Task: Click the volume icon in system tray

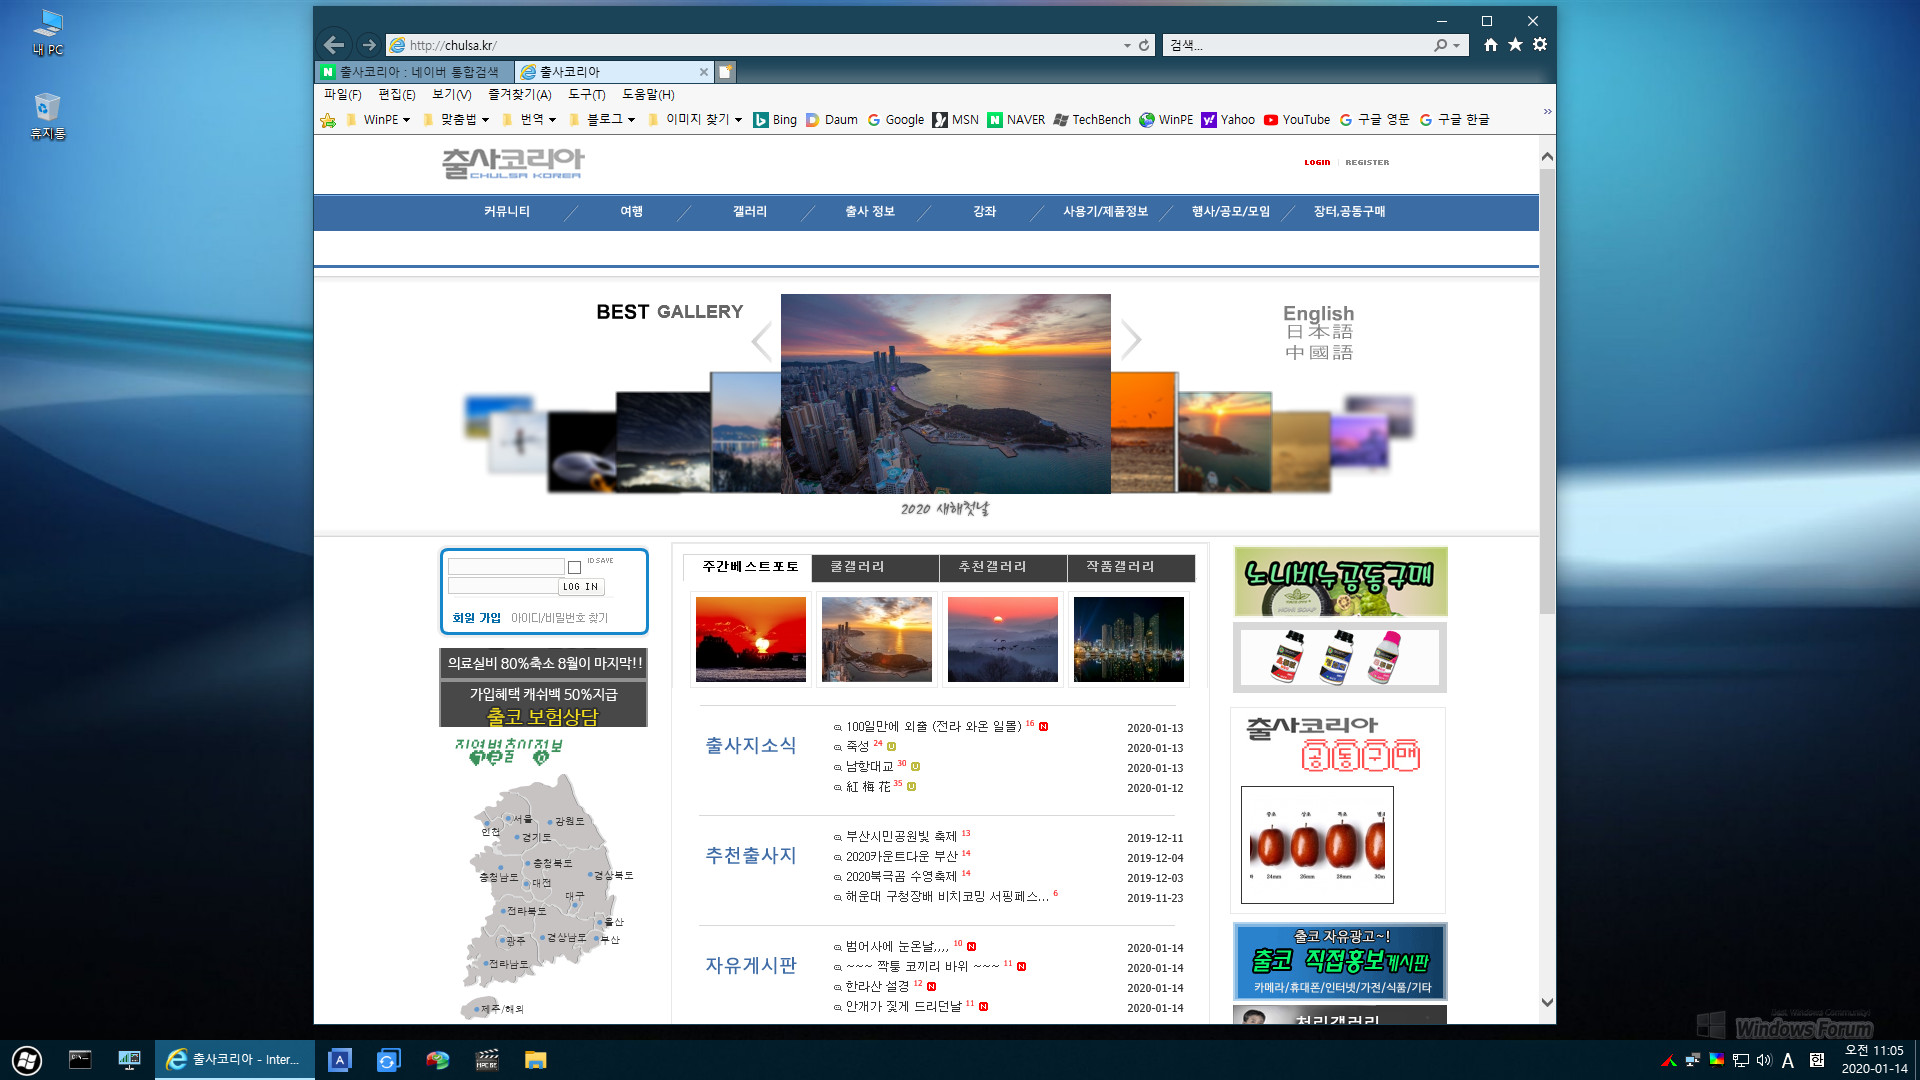Action: [x=1764, y=1060]
